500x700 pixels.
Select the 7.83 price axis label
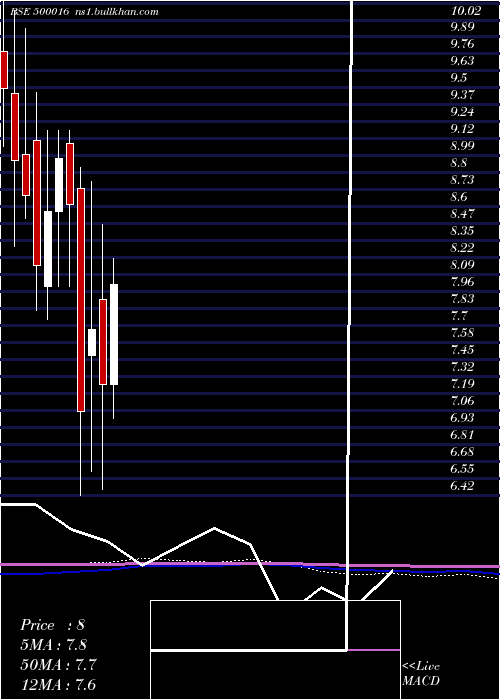[462, 299]
